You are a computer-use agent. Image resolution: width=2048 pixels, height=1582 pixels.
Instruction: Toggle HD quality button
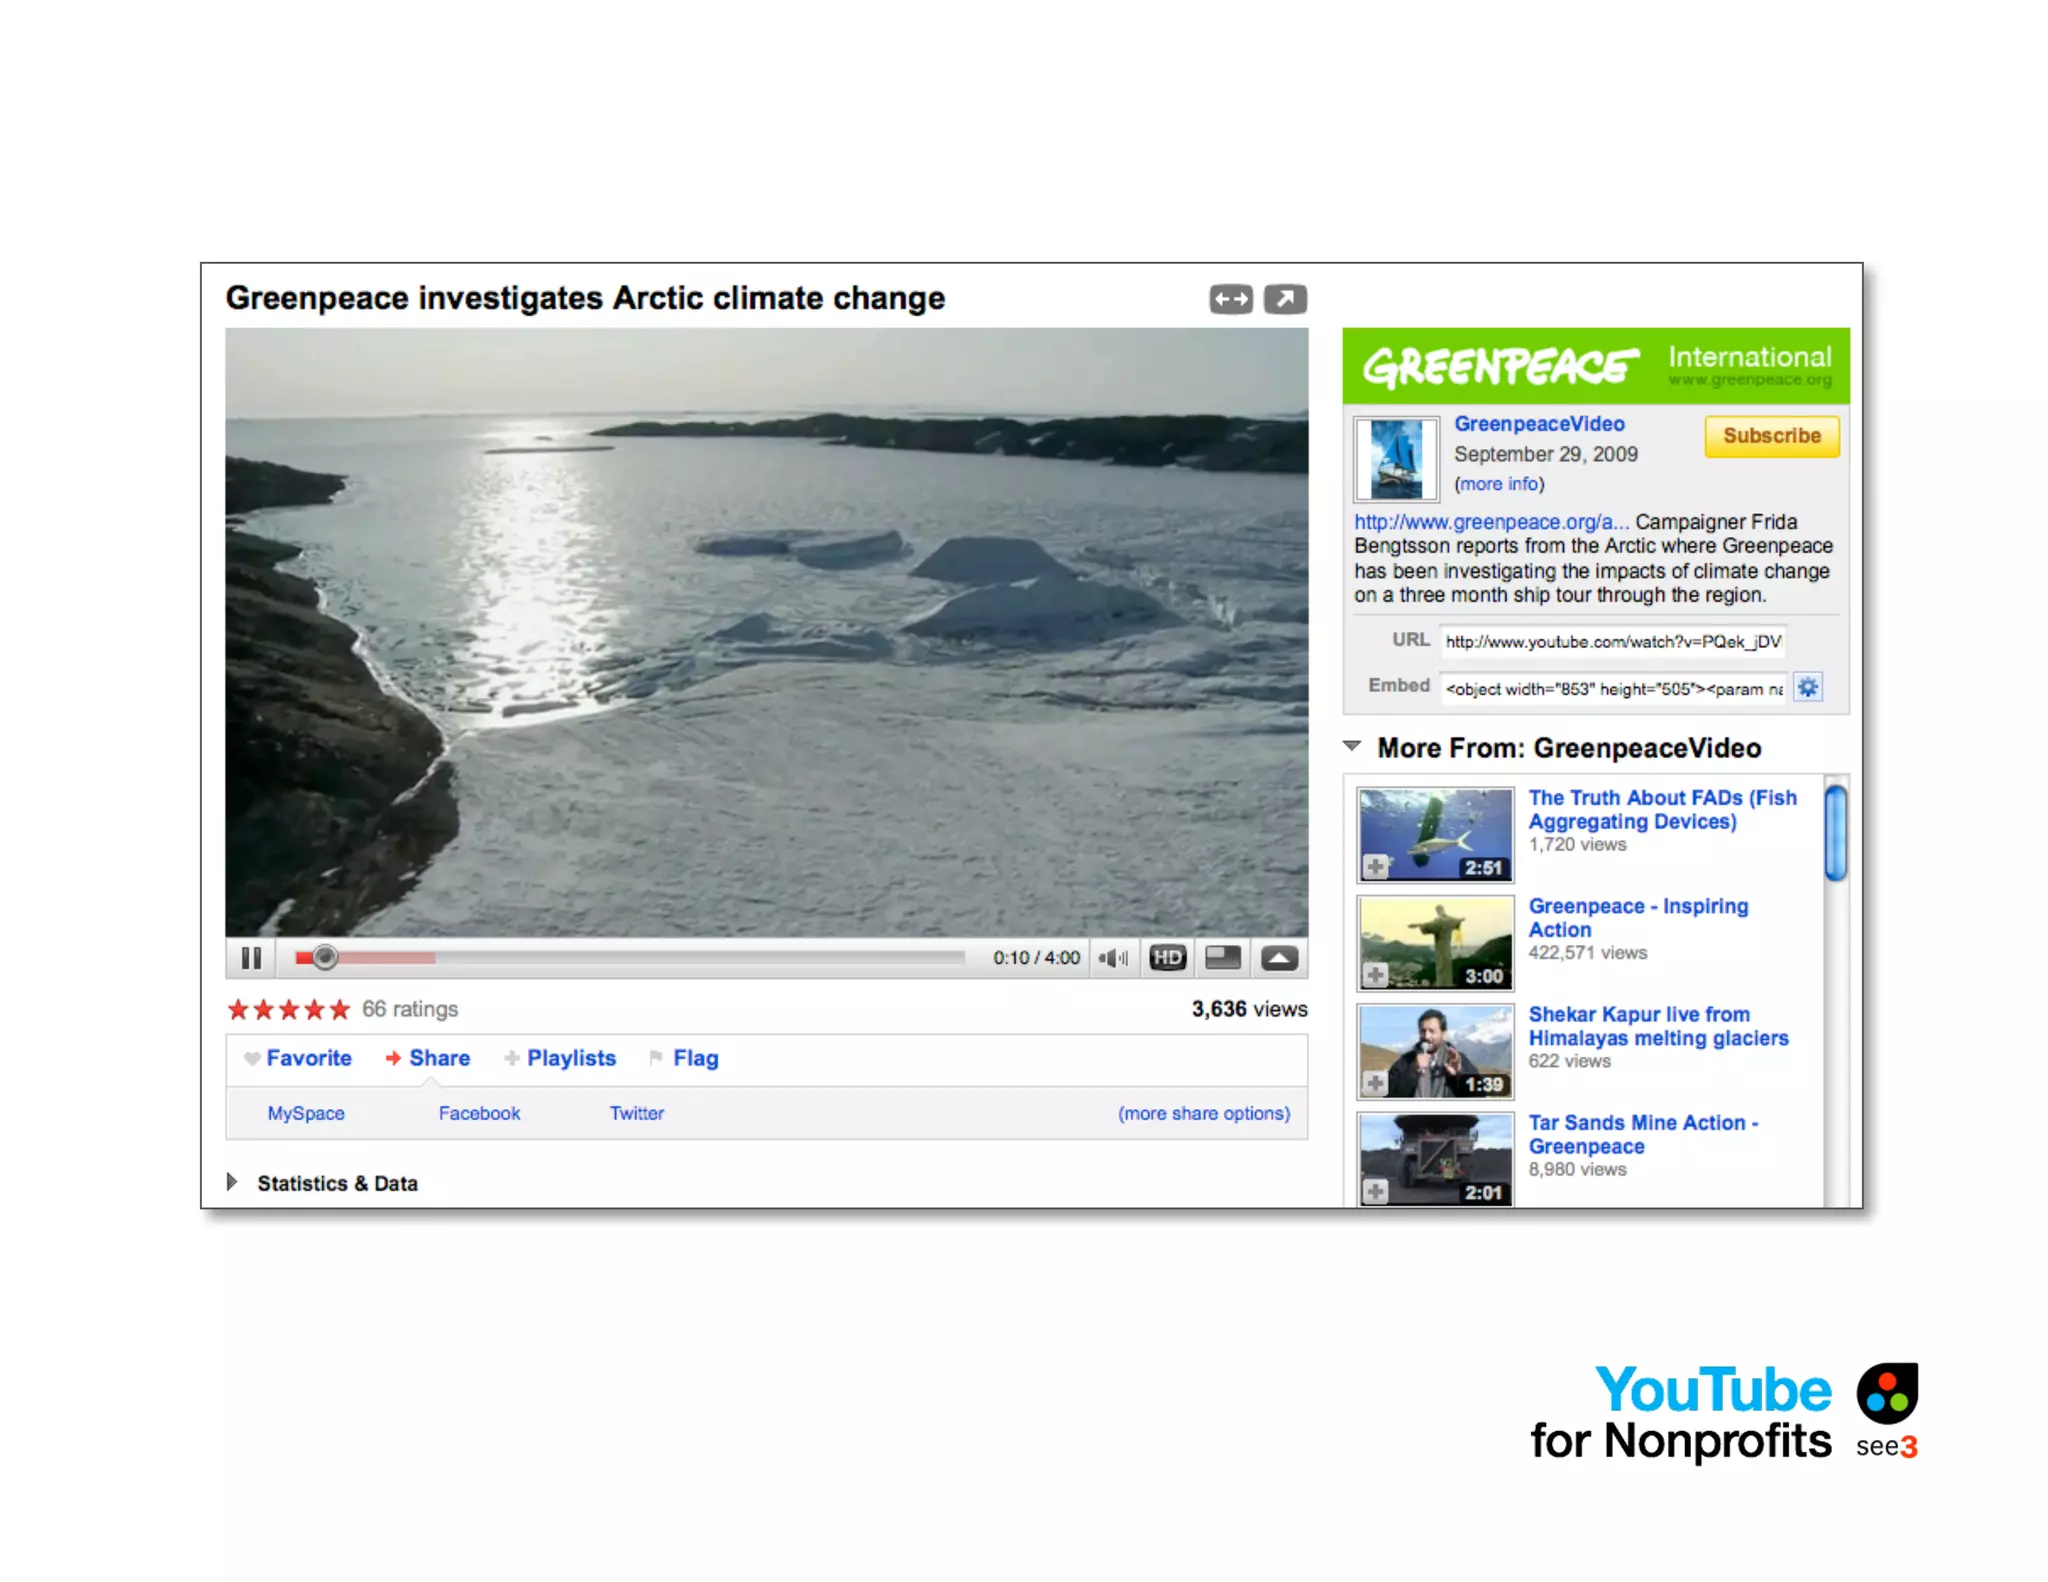[x=1167, y=958]
